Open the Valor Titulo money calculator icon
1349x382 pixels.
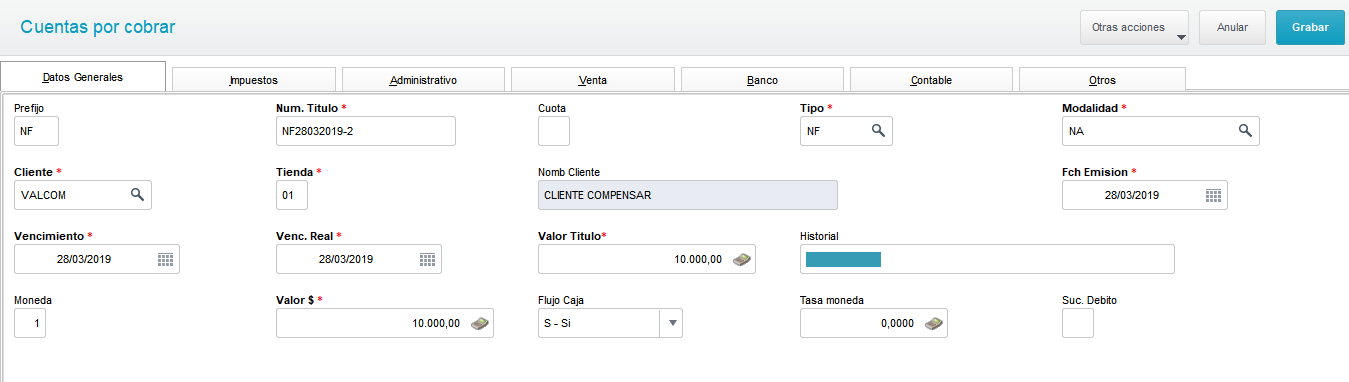(x=741, y=259)
